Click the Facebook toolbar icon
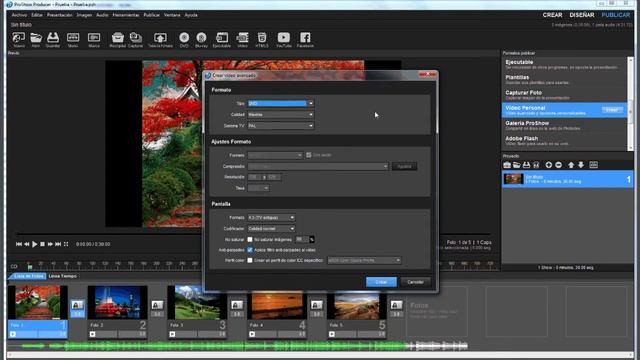This screenshot has height=360, width=640. [x=305, y=39]
